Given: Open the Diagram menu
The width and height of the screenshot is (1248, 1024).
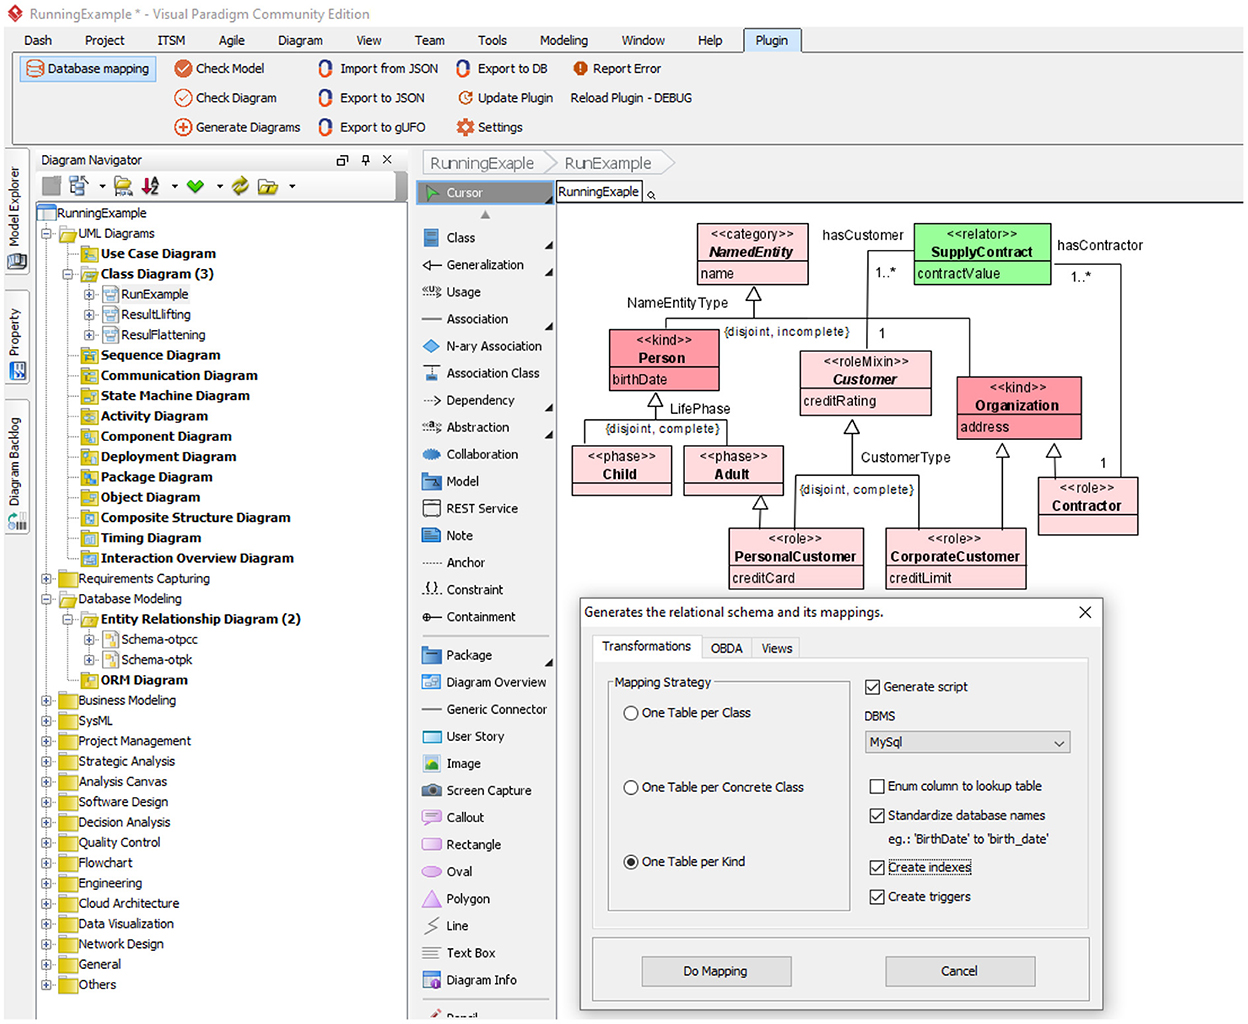Looking at the screenshot, I should tap(300, 40).
